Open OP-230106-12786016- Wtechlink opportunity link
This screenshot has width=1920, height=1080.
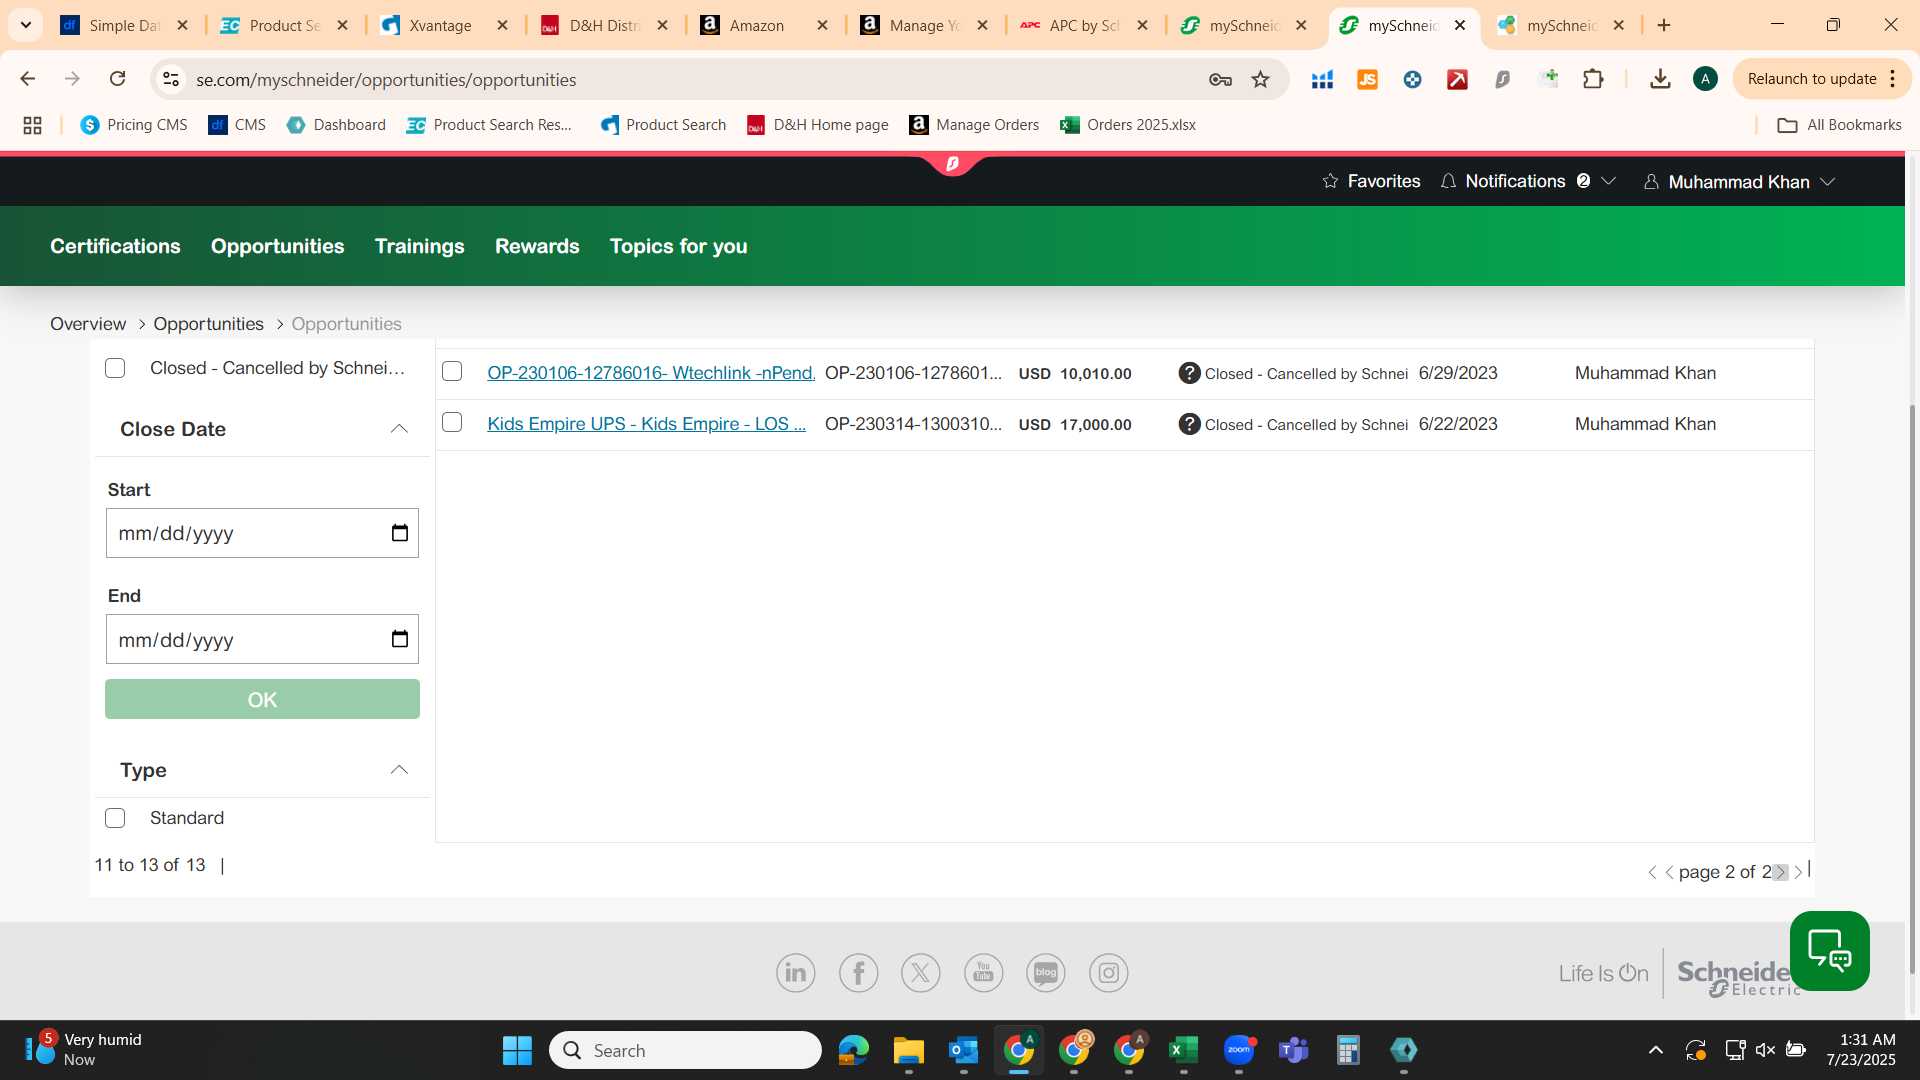[651, 373]
